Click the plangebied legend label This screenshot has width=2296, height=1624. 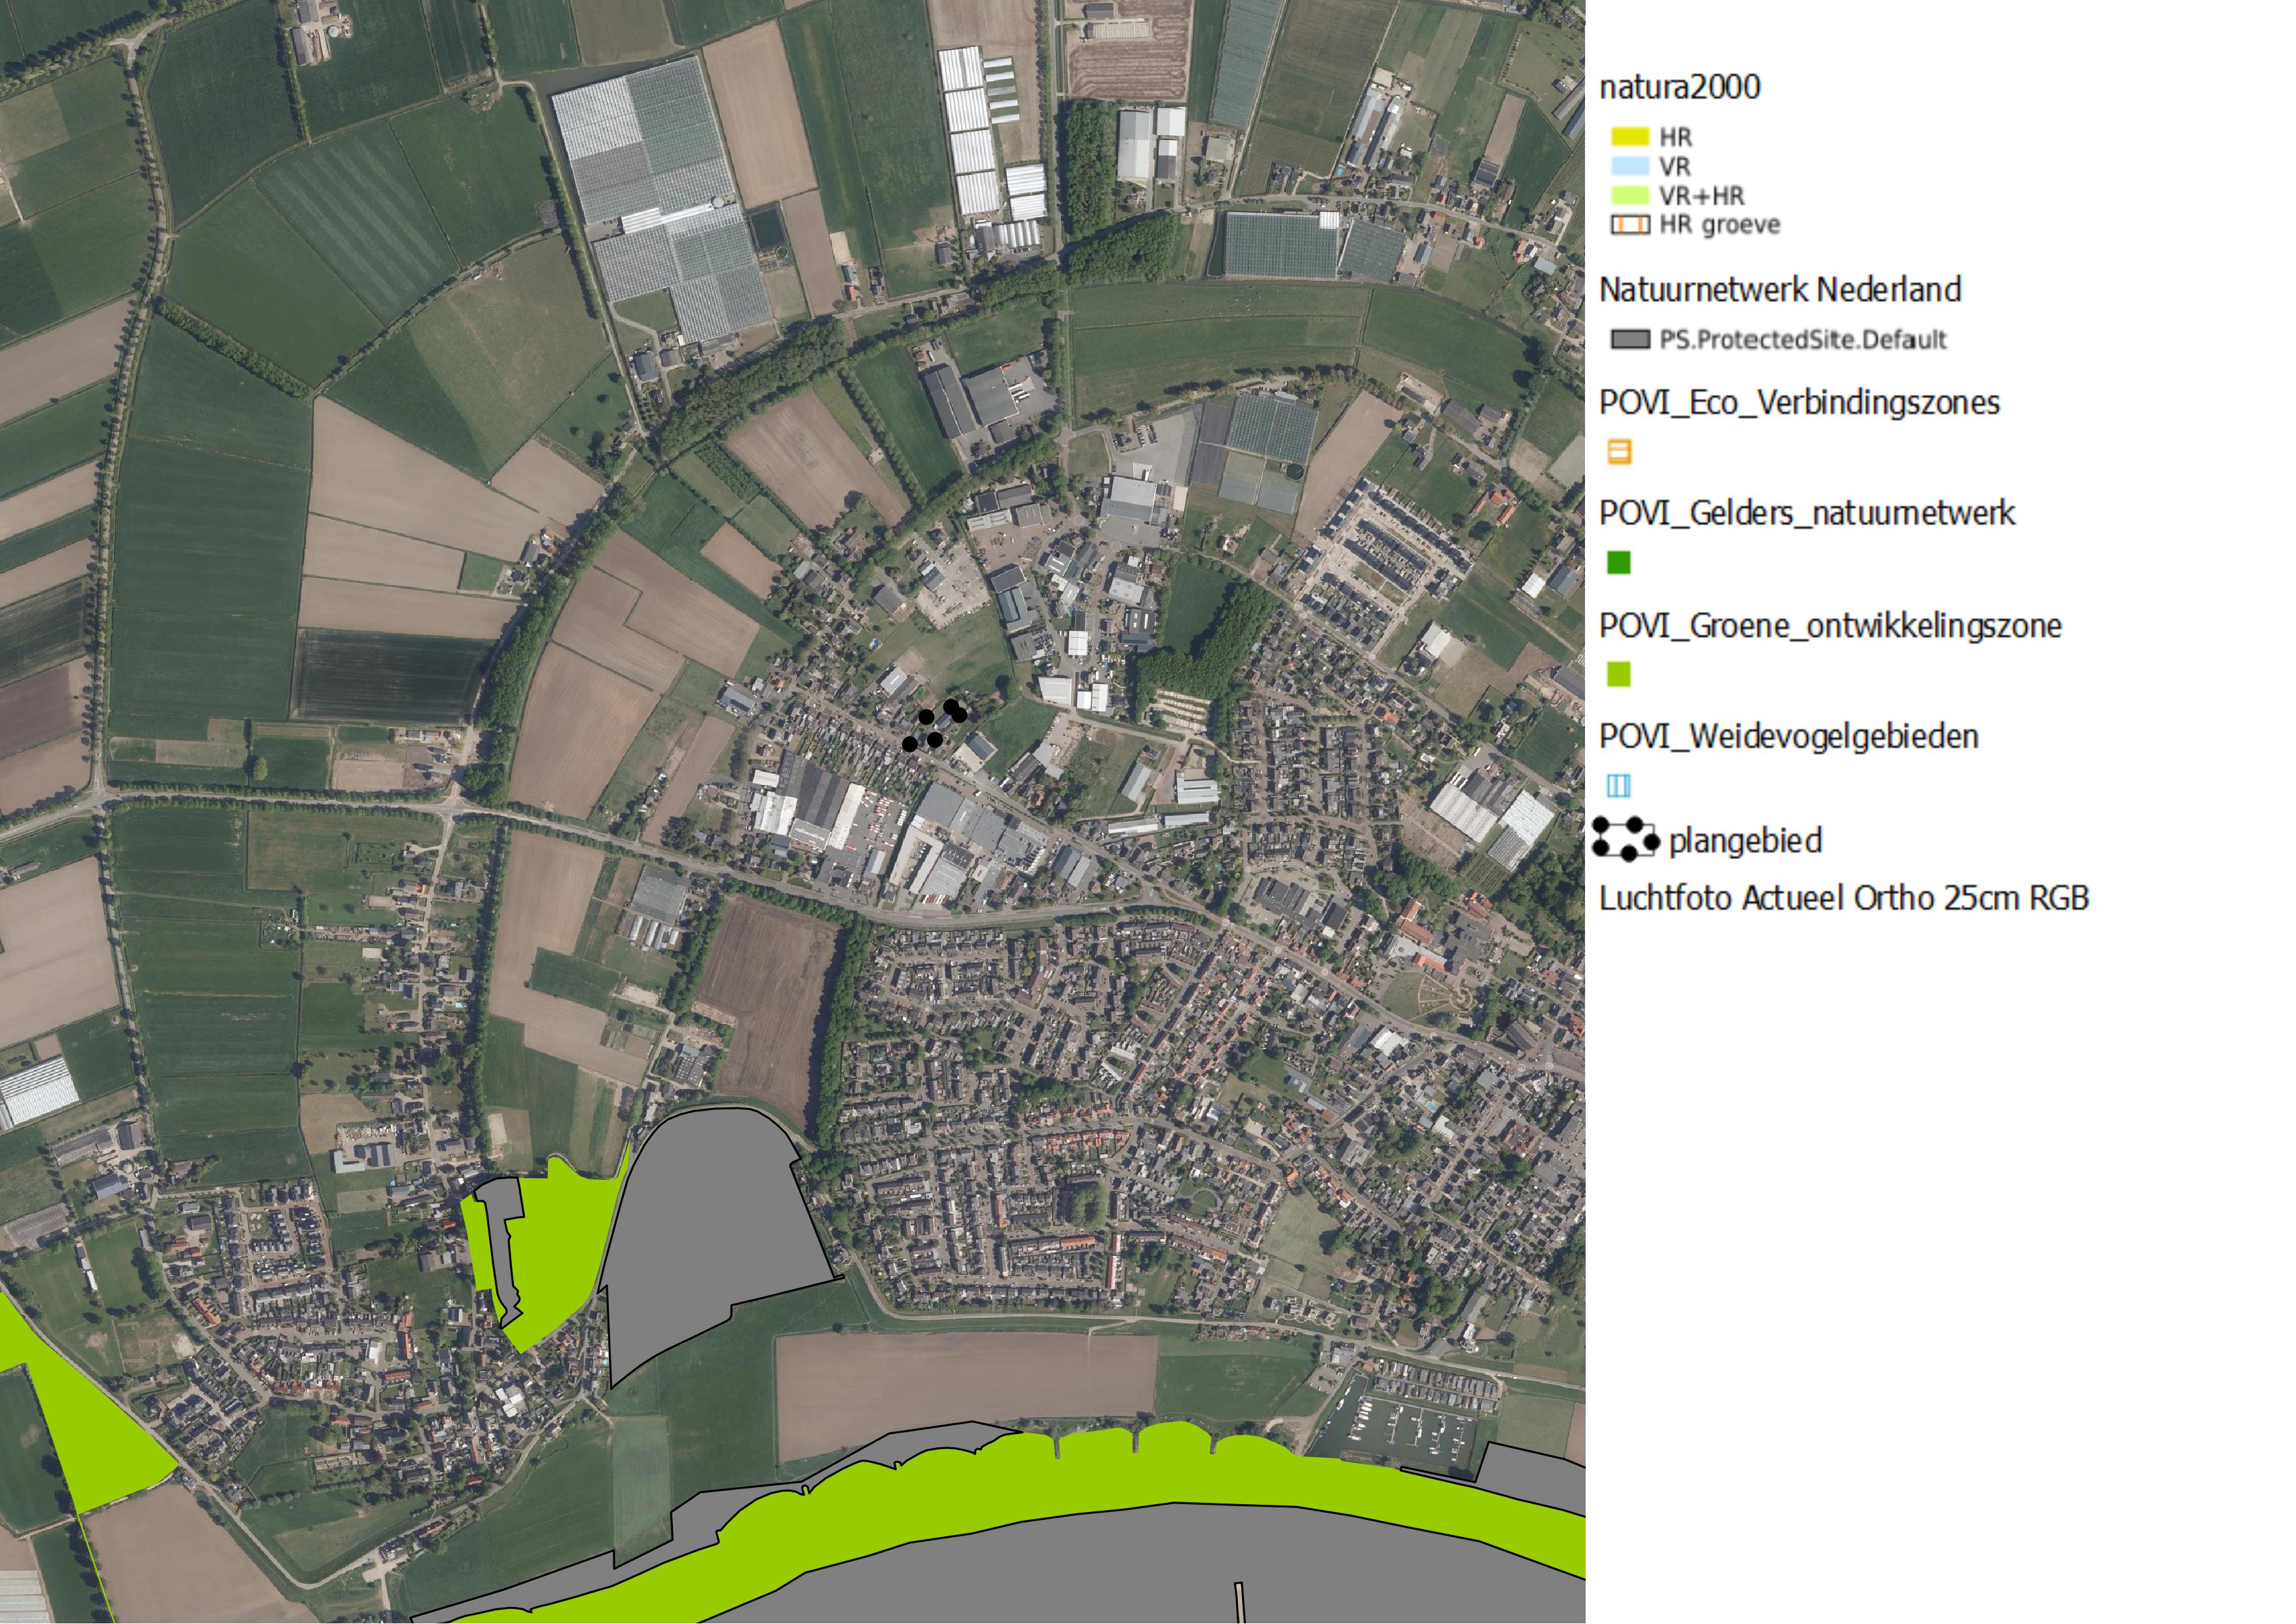(x=1745, y=841)
